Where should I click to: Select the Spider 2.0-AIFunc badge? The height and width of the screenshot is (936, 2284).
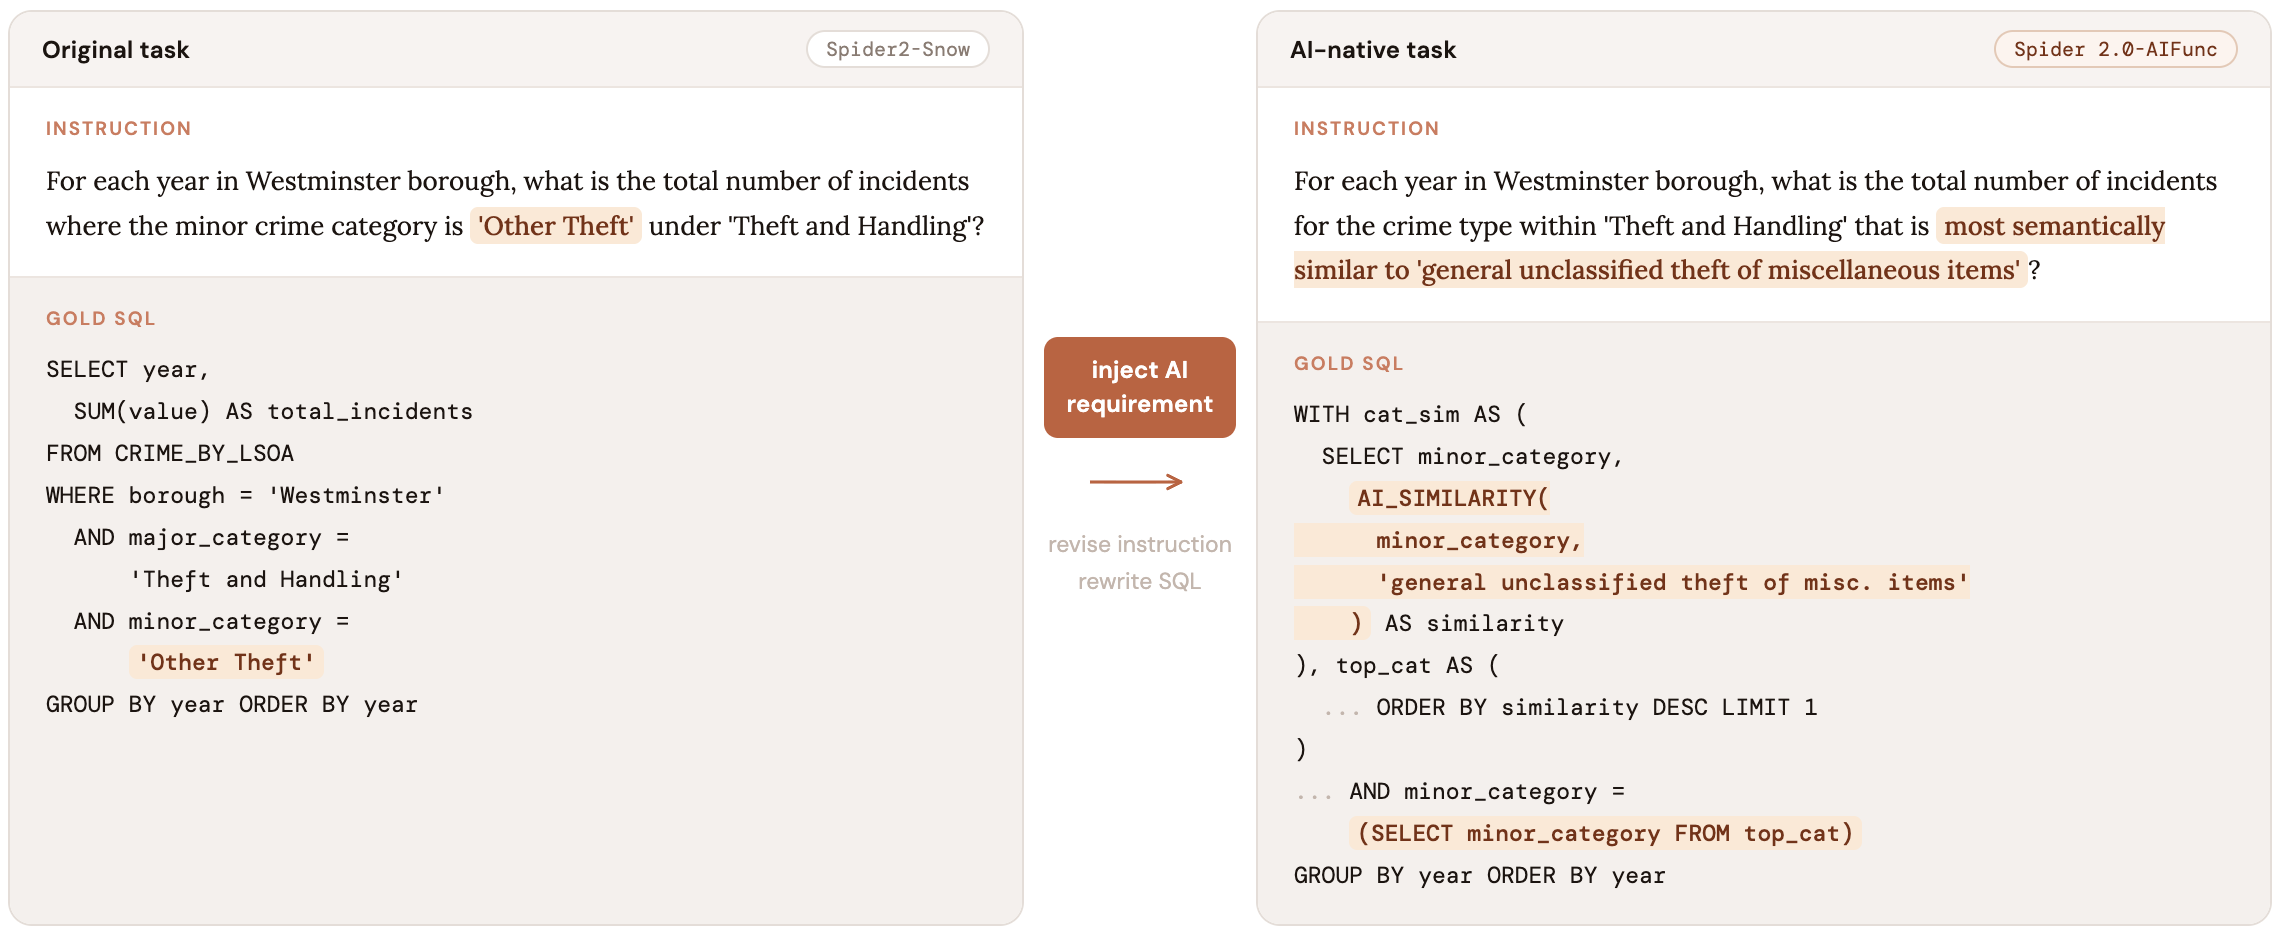(2115, 49)
